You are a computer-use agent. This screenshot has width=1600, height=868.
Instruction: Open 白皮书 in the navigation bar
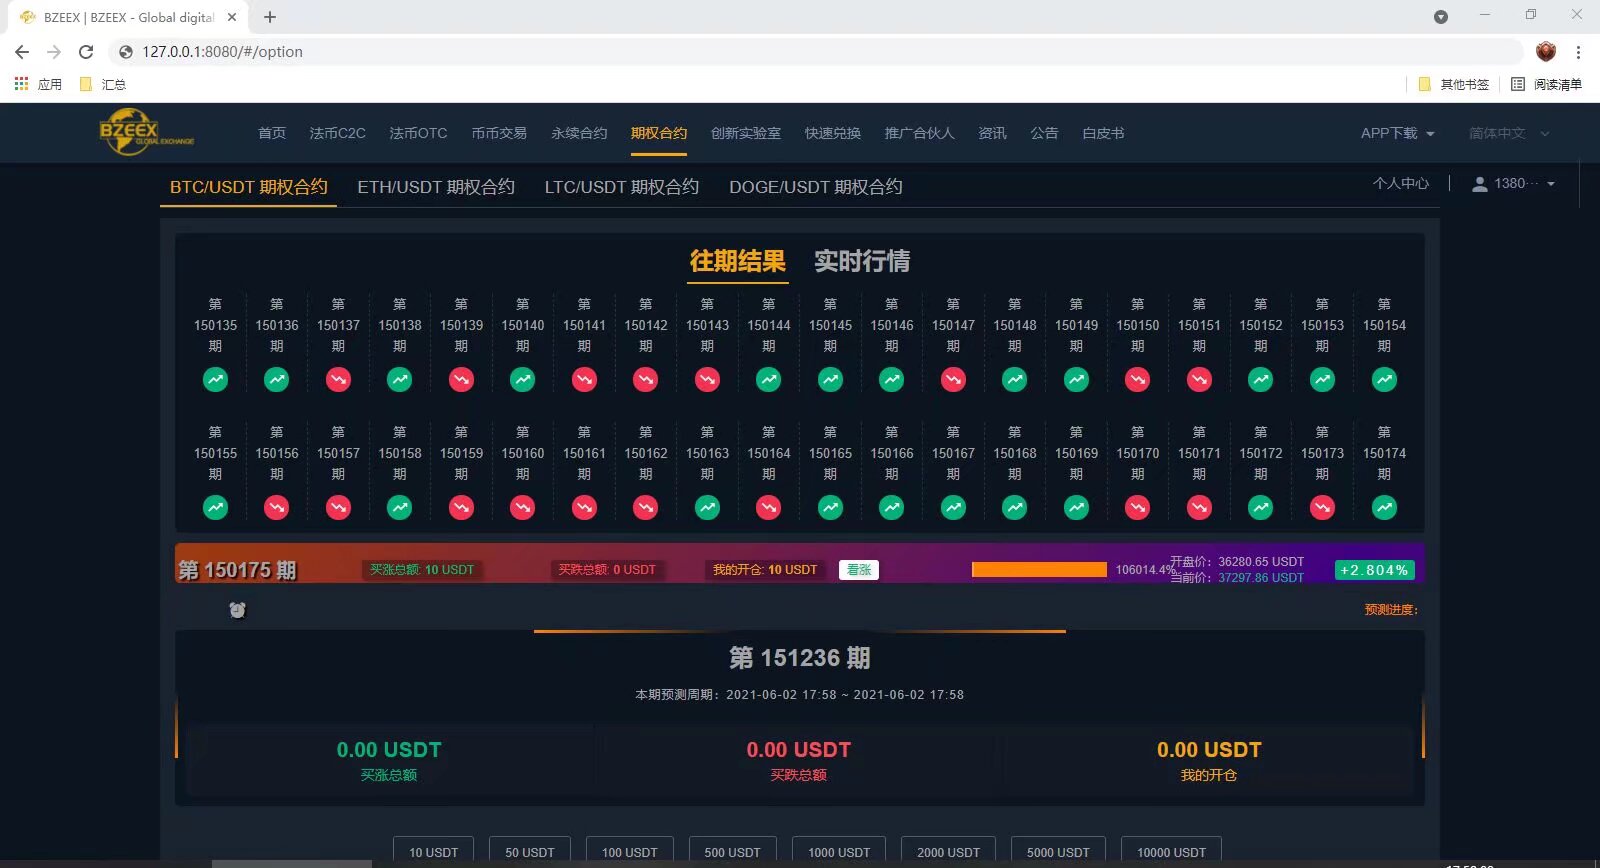click(1103, 133)
